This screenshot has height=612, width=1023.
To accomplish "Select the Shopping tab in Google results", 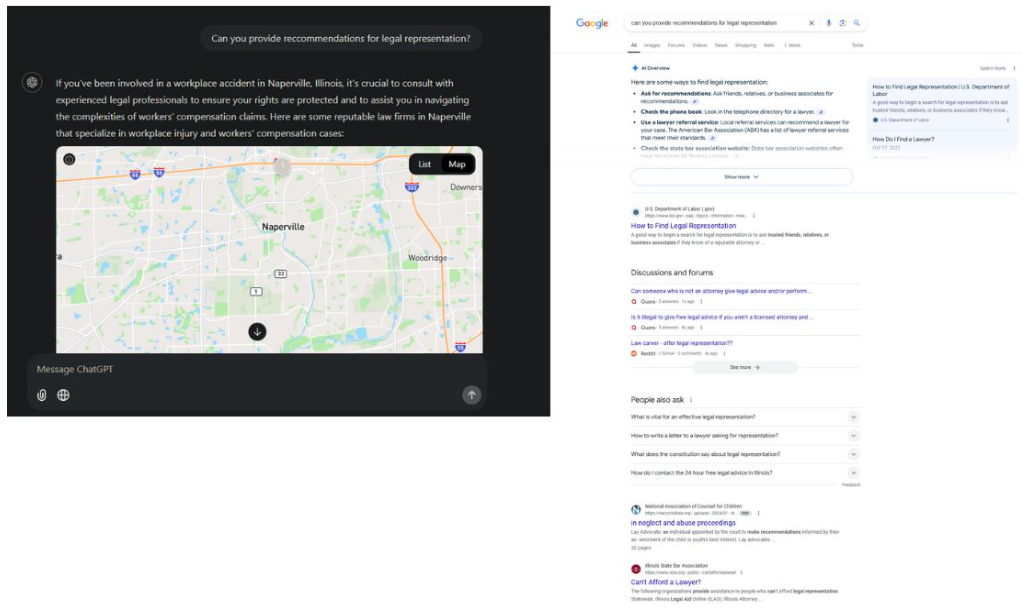I will 746,46.
